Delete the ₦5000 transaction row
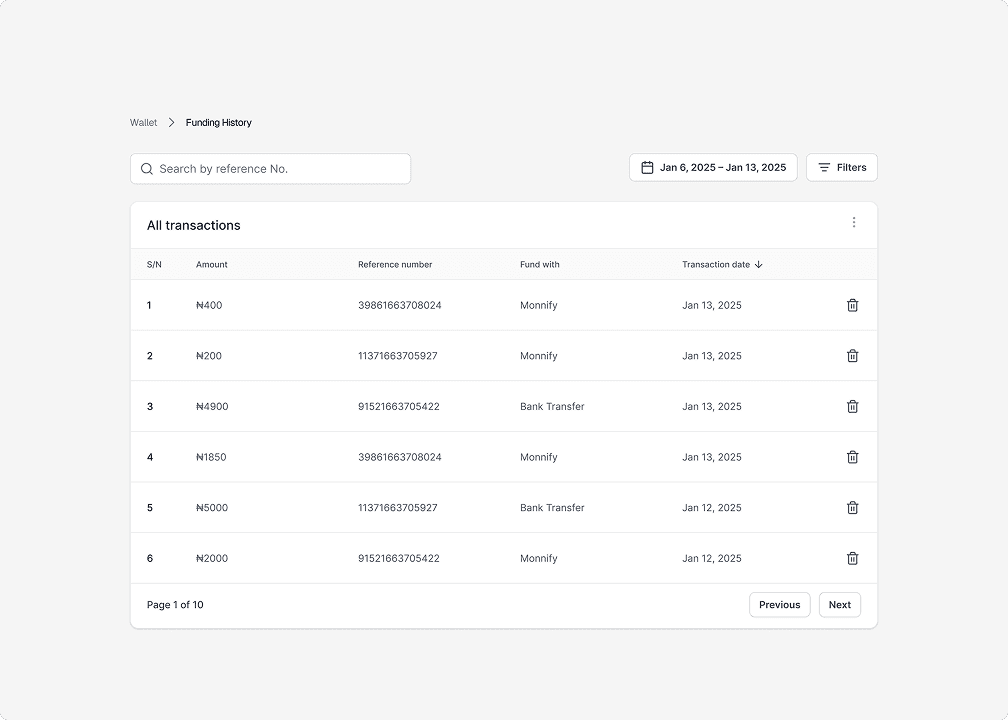 852,508
